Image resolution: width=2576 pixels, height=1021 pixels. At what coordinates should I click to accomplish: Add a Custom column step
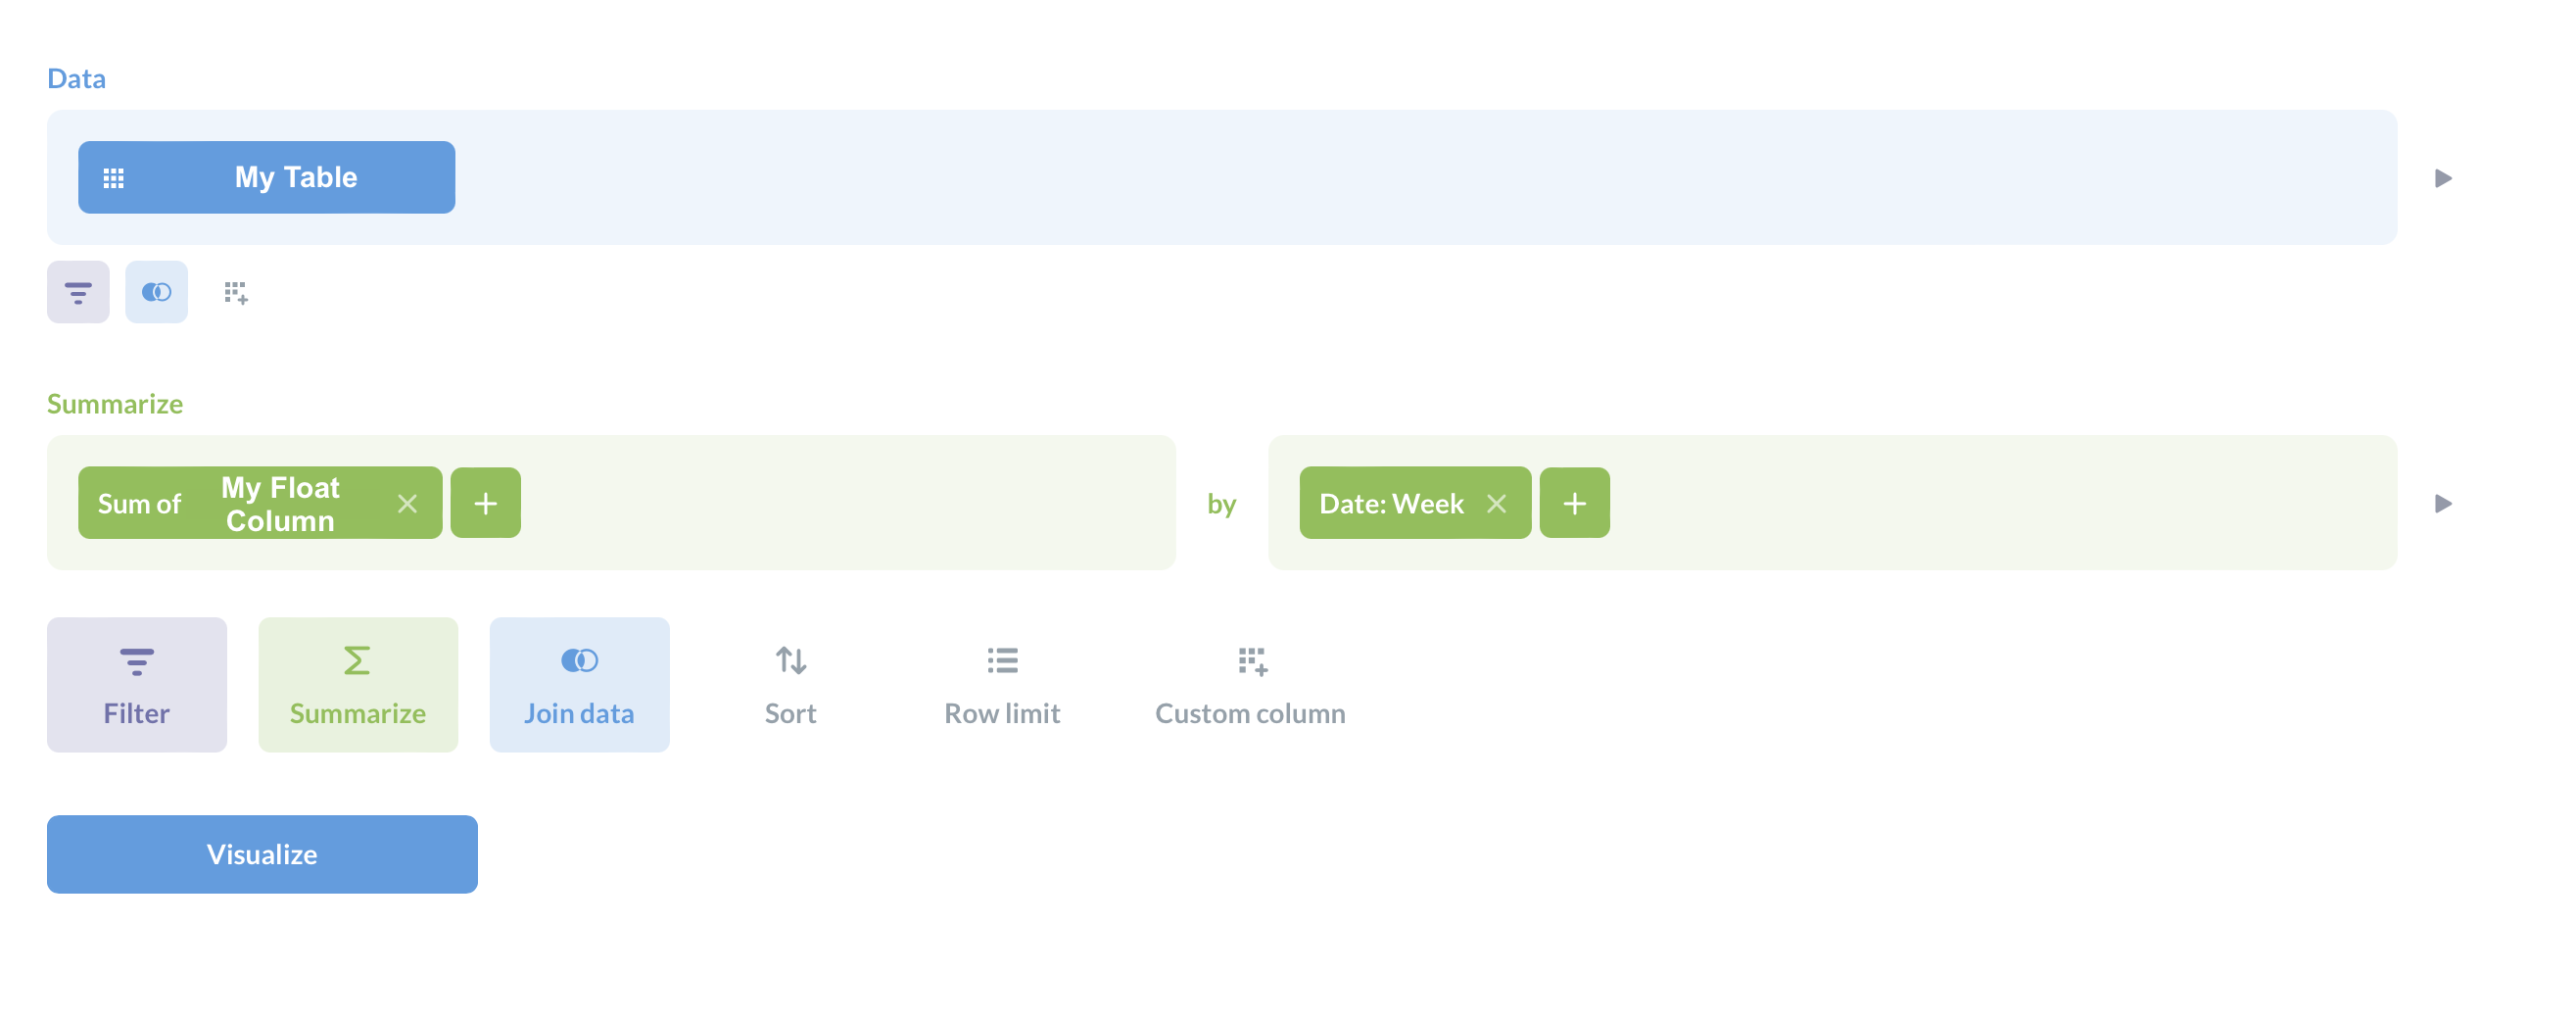pyautogui.click(x=1250, y=684)
